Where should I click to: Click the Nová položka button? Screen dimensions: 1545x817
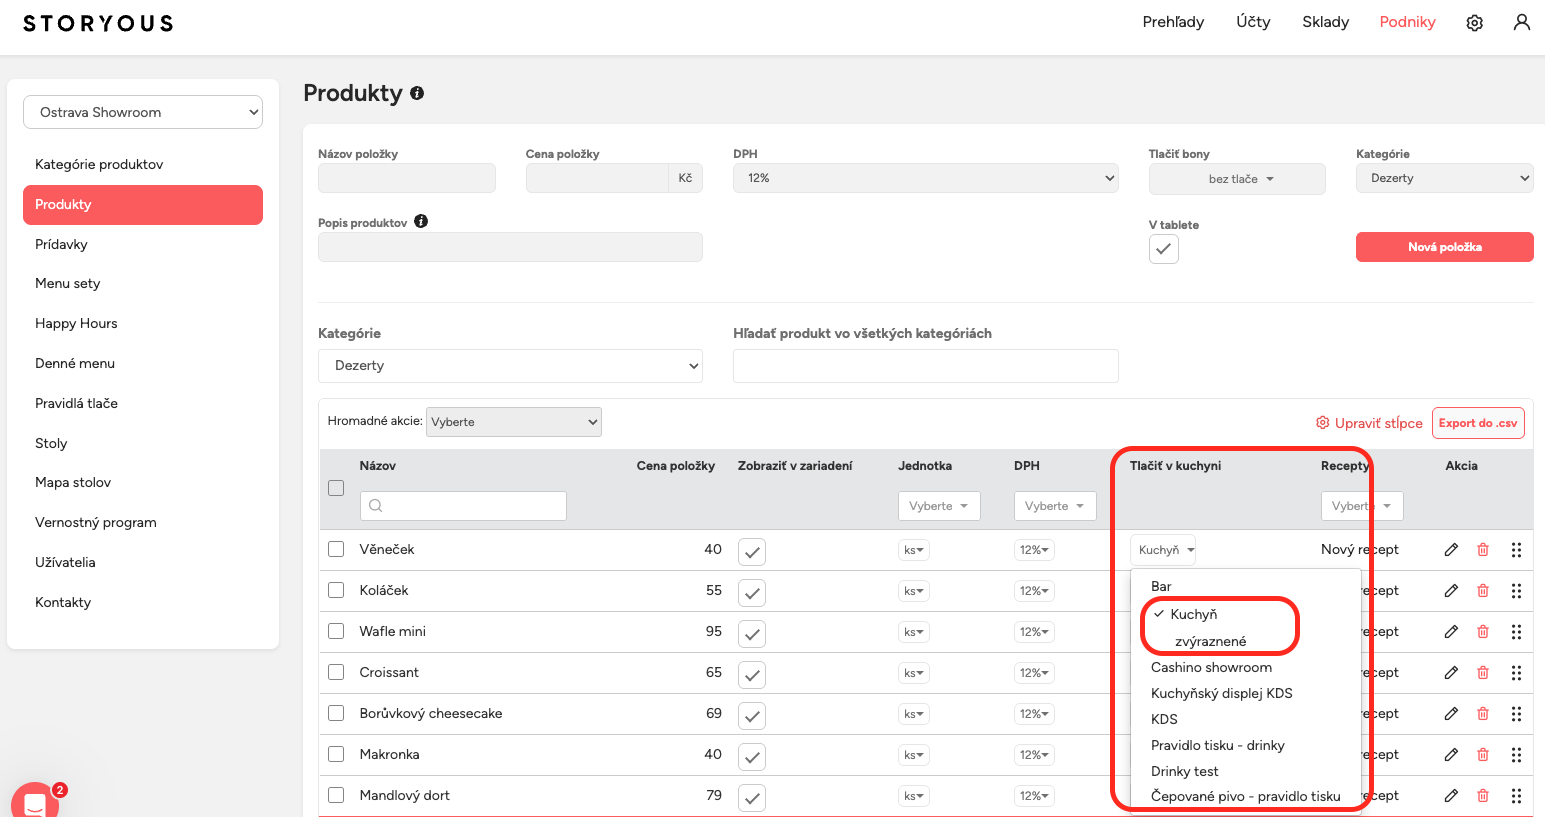(1444, 247)
